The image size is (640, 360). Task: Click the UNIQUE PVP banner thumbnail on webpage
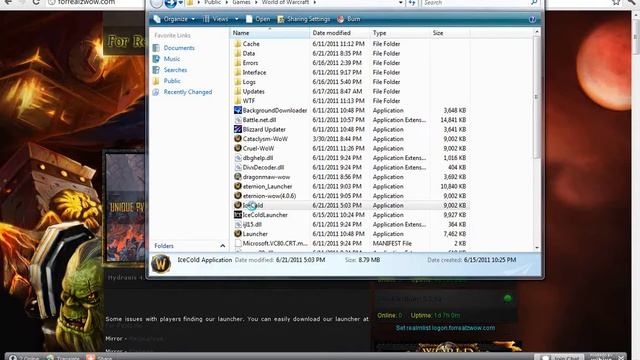tap(125, 207)
